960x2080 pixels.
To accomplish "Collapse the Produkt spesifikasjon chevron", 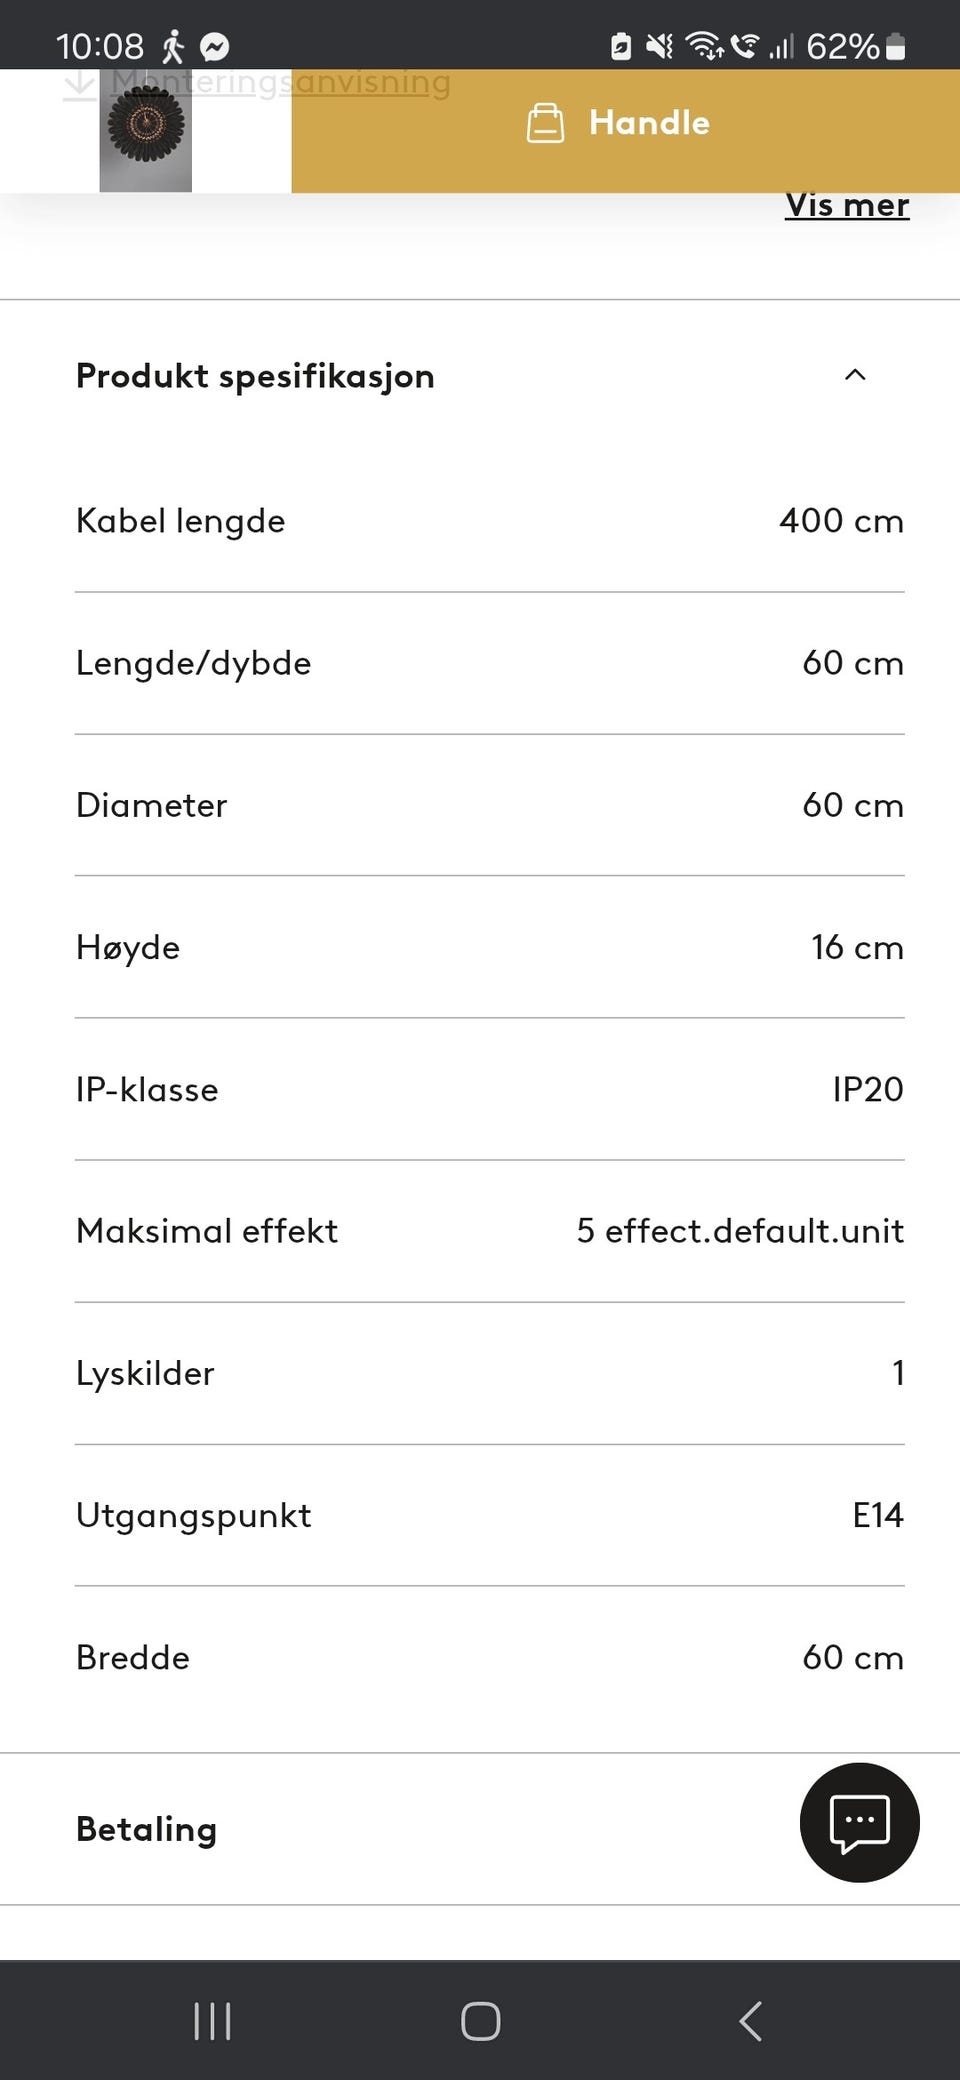I will click(855, 375).
